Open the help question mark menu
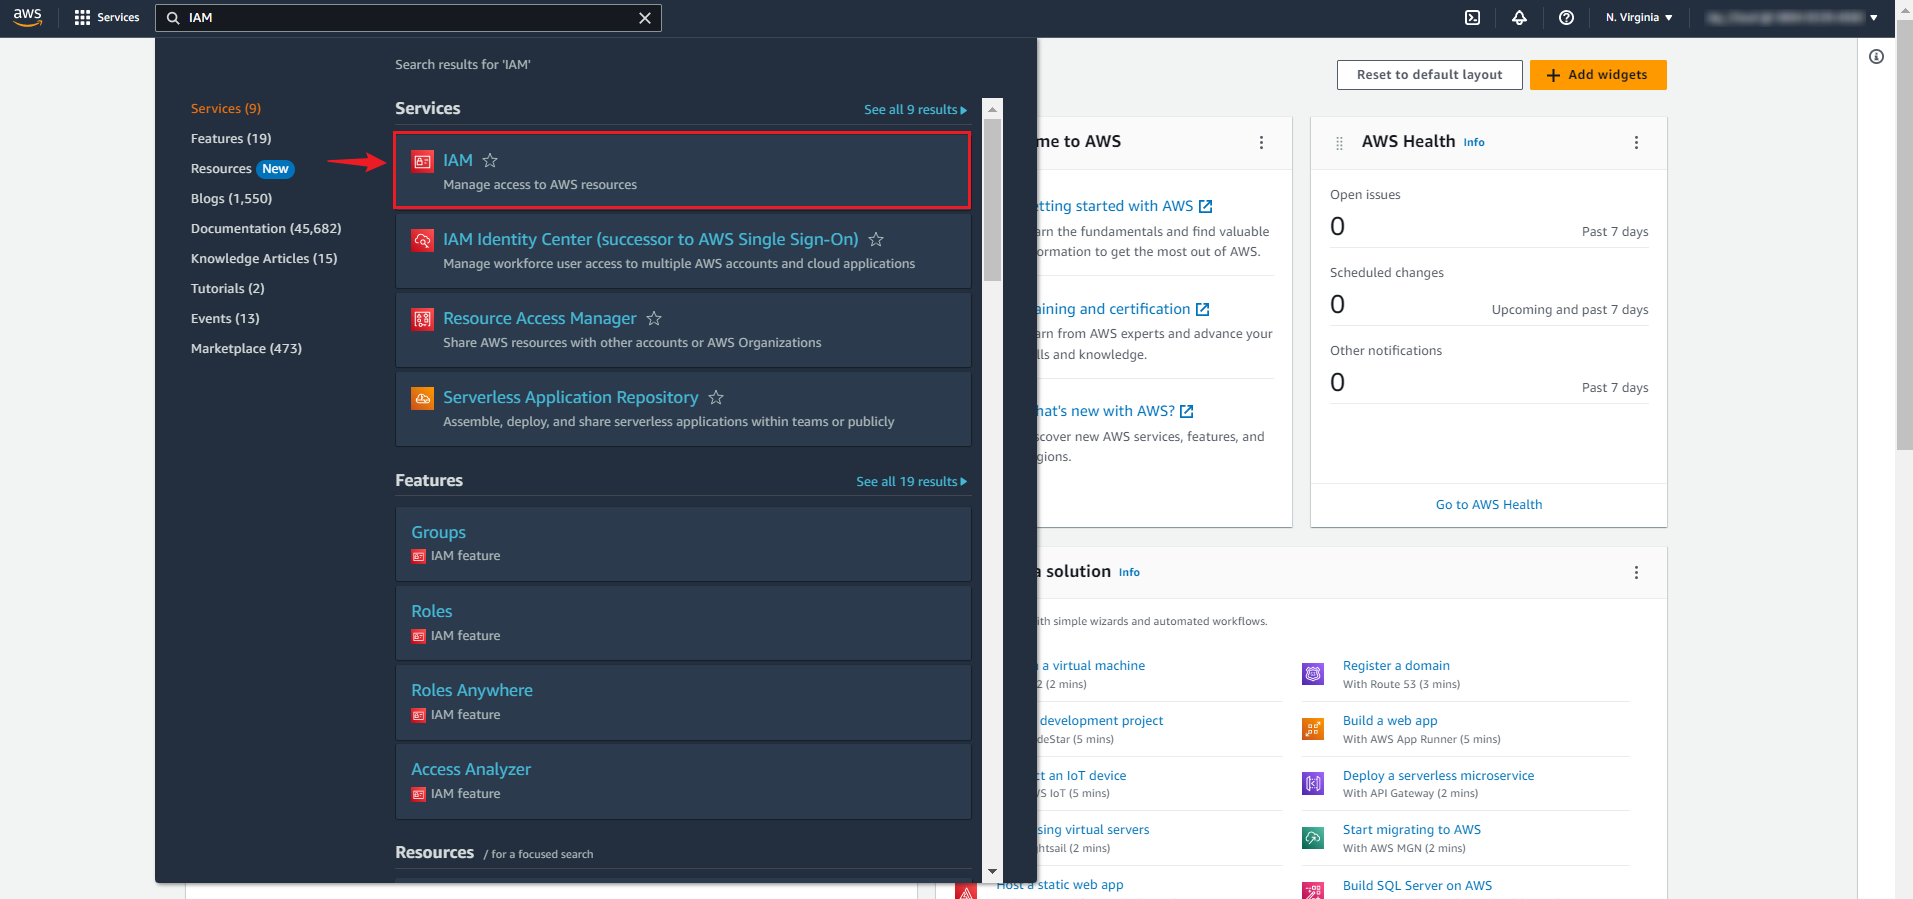 (1566, 18)
